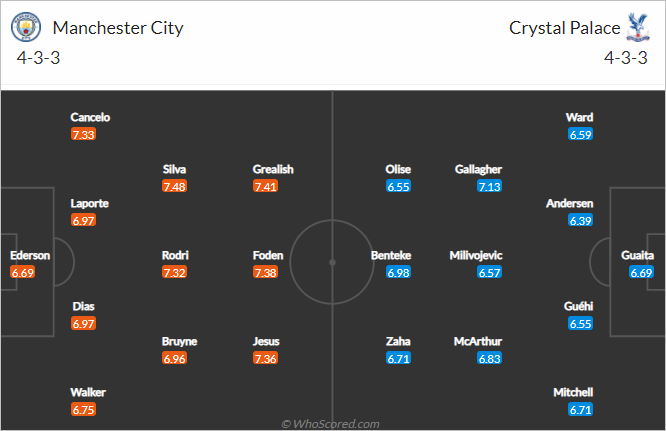Click Walker's 6.75 rating badge
Screen dimensions: 666x431
click(x=83, y=410)
